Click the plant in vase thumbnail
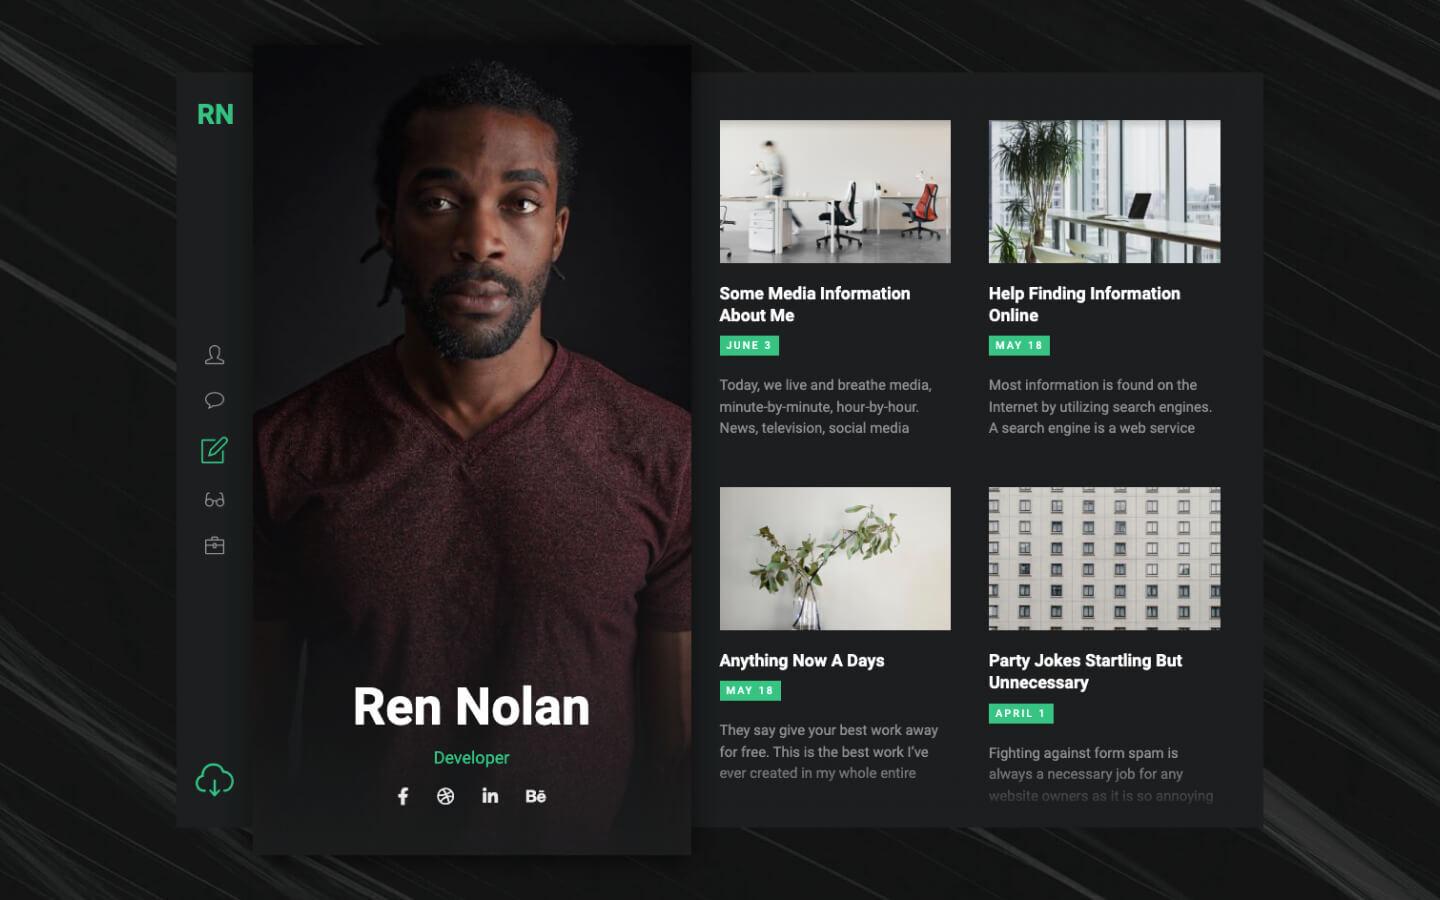1440x900 pixels. point(835,559)
